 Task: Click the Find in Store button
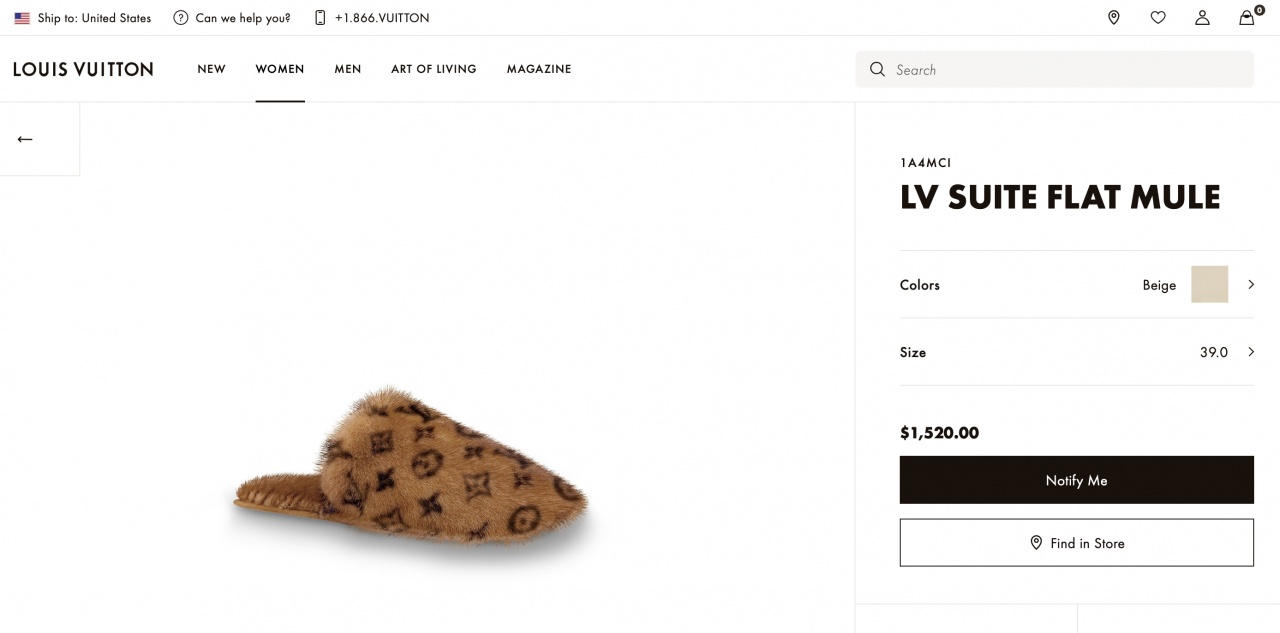(1076, 543)
